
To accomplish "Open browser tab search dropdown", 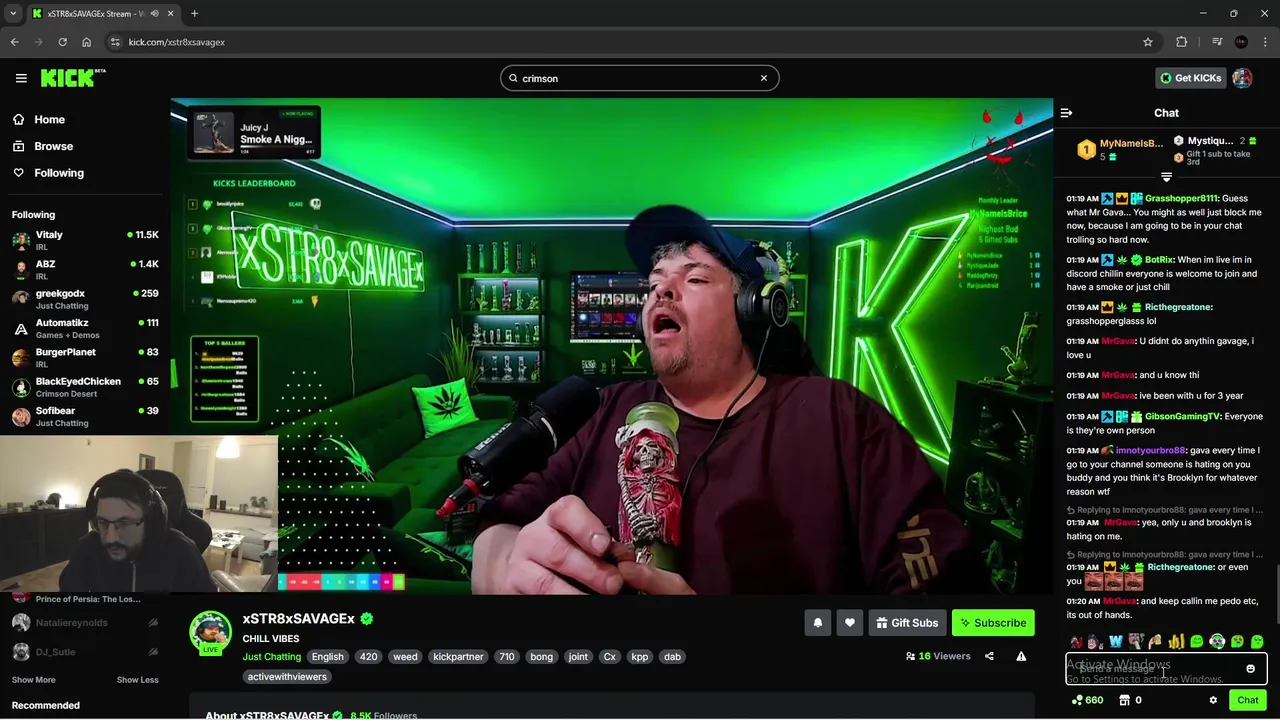I will (x=12, y=14).
